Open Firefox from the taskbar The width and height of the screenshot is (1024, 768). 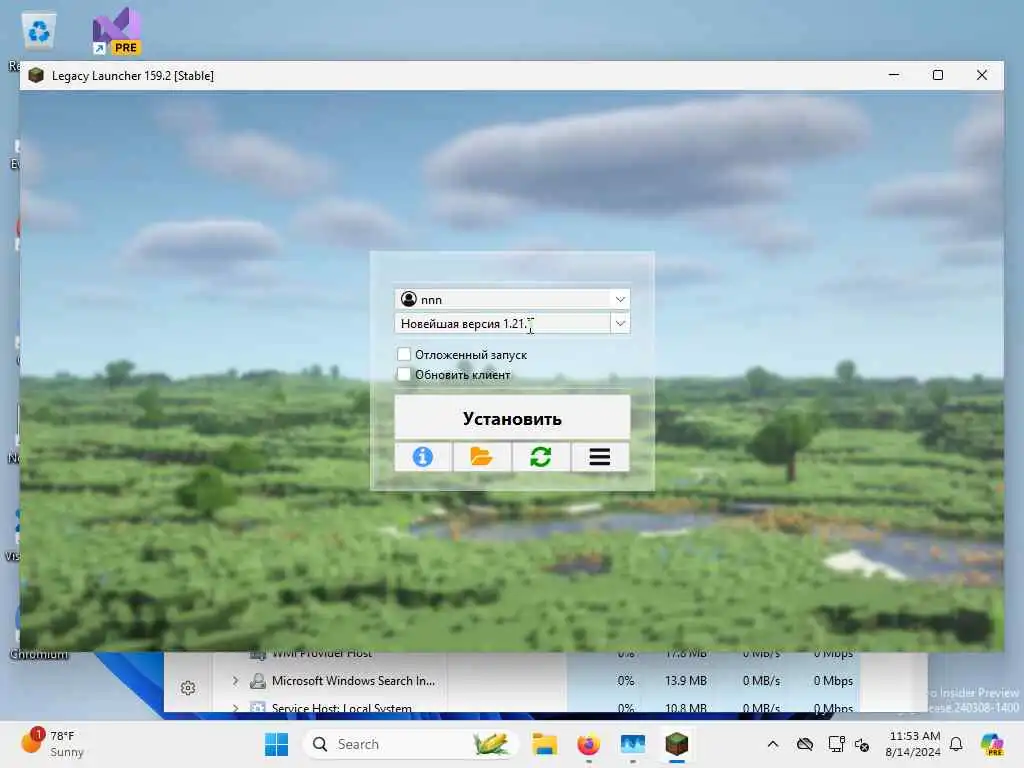click(588, 744)
